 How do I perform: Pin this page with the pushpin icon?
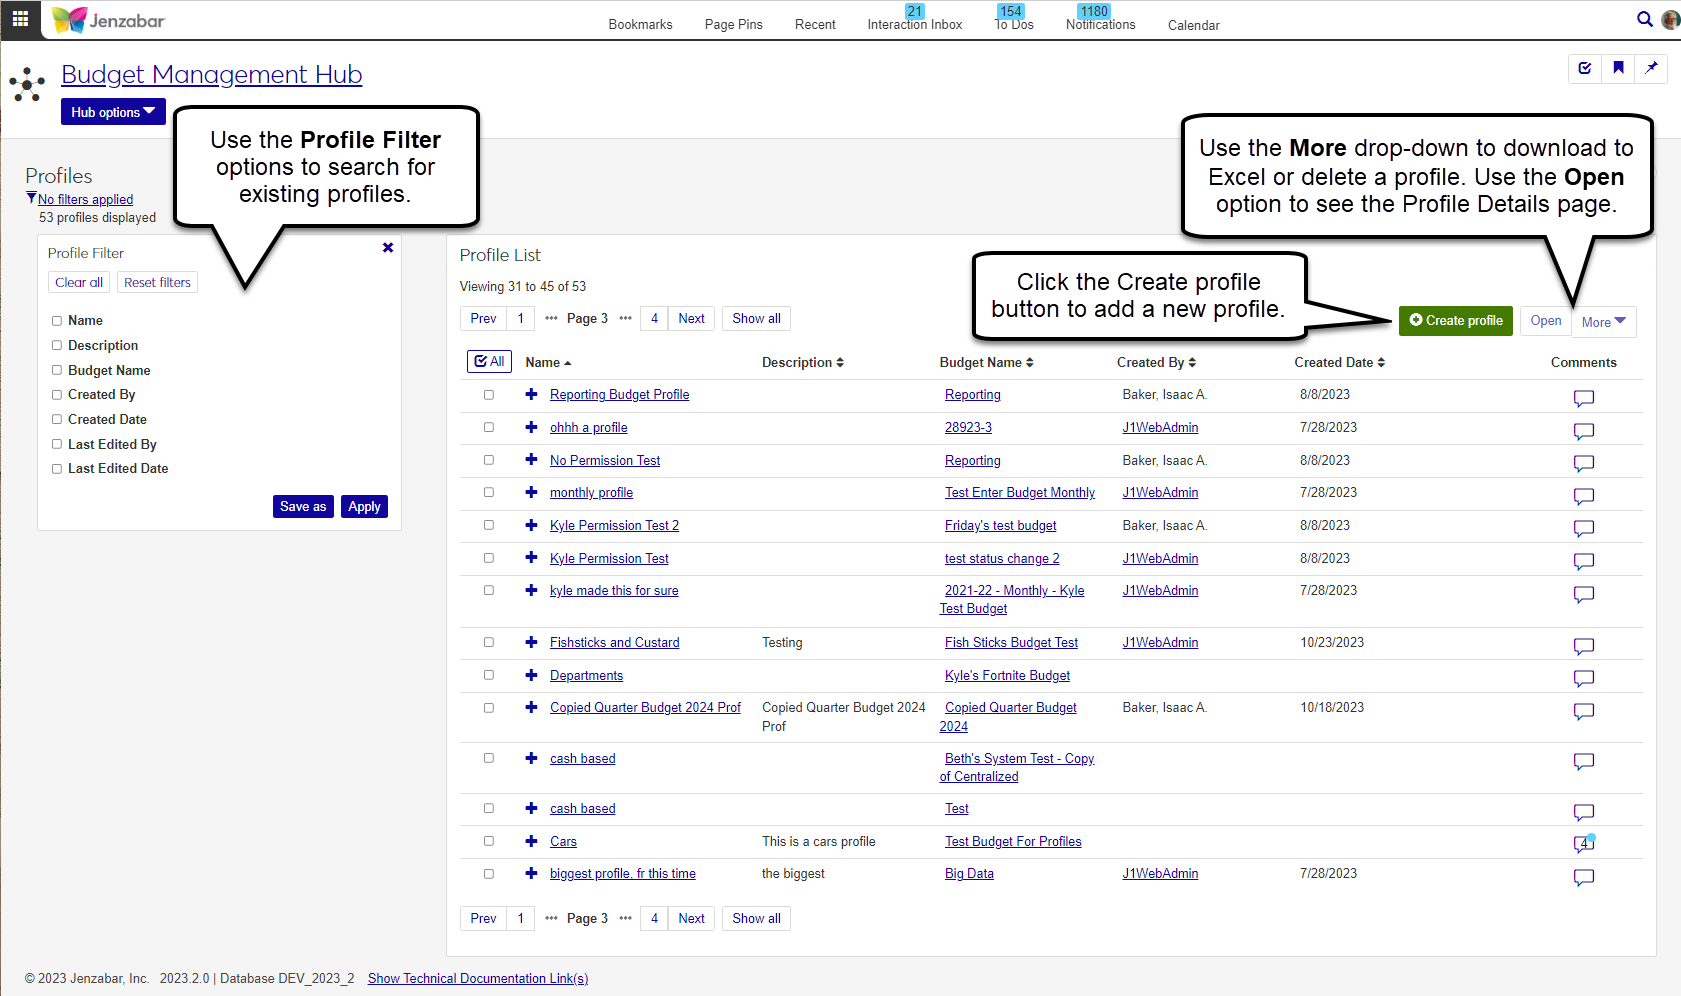tap(1651, 68)
